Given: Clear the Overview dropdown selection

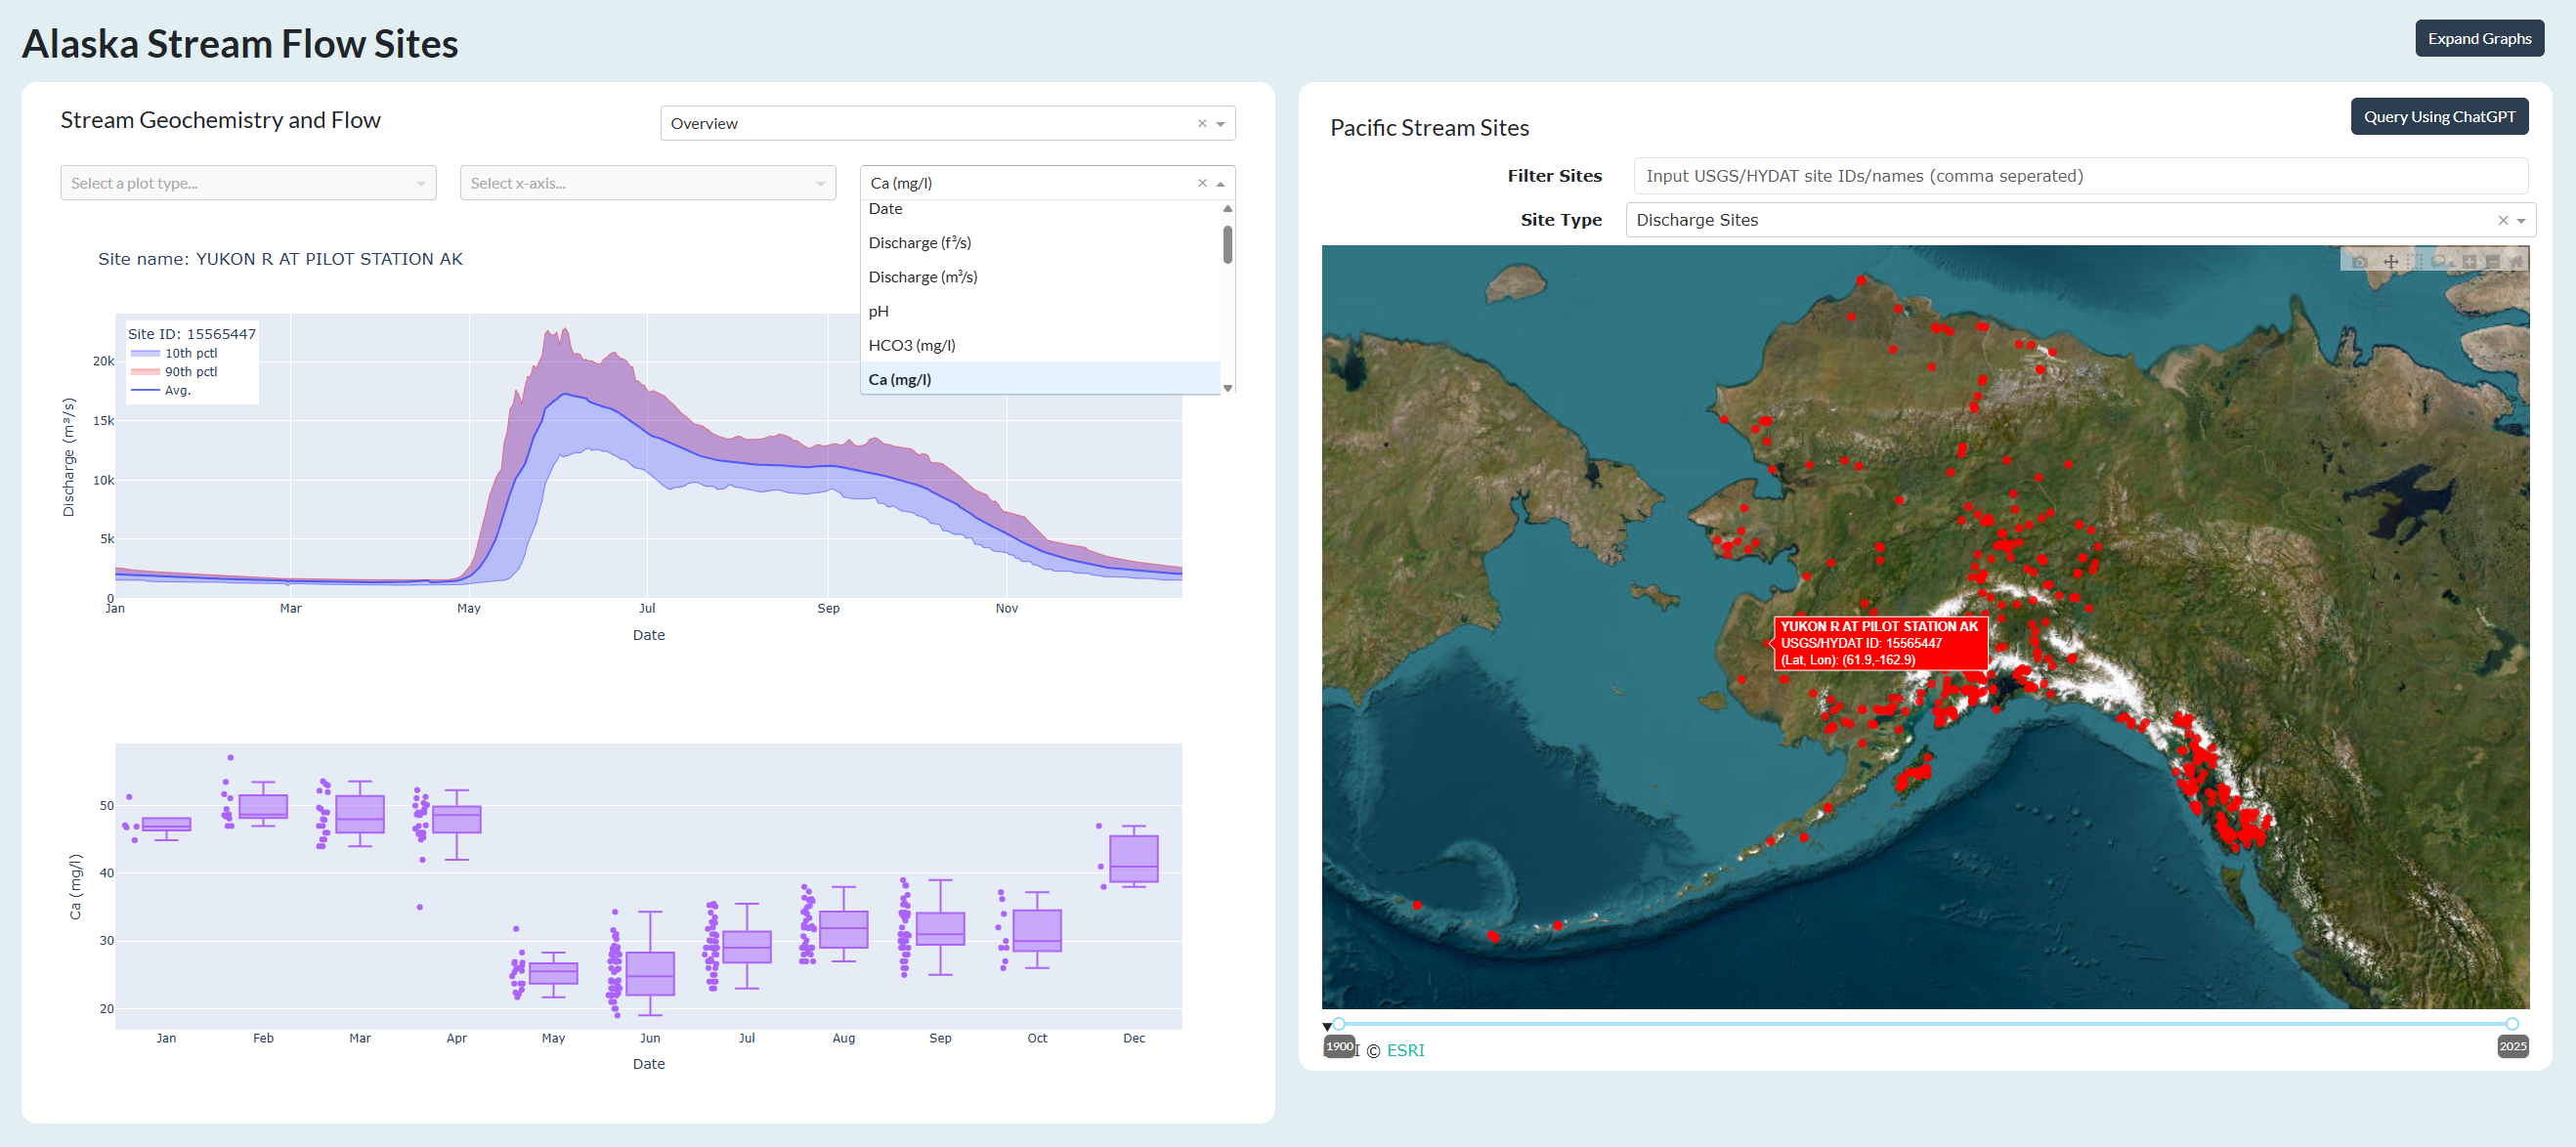Looking at the screenshot, I should pyautogui.click(x=1202, y=123).
